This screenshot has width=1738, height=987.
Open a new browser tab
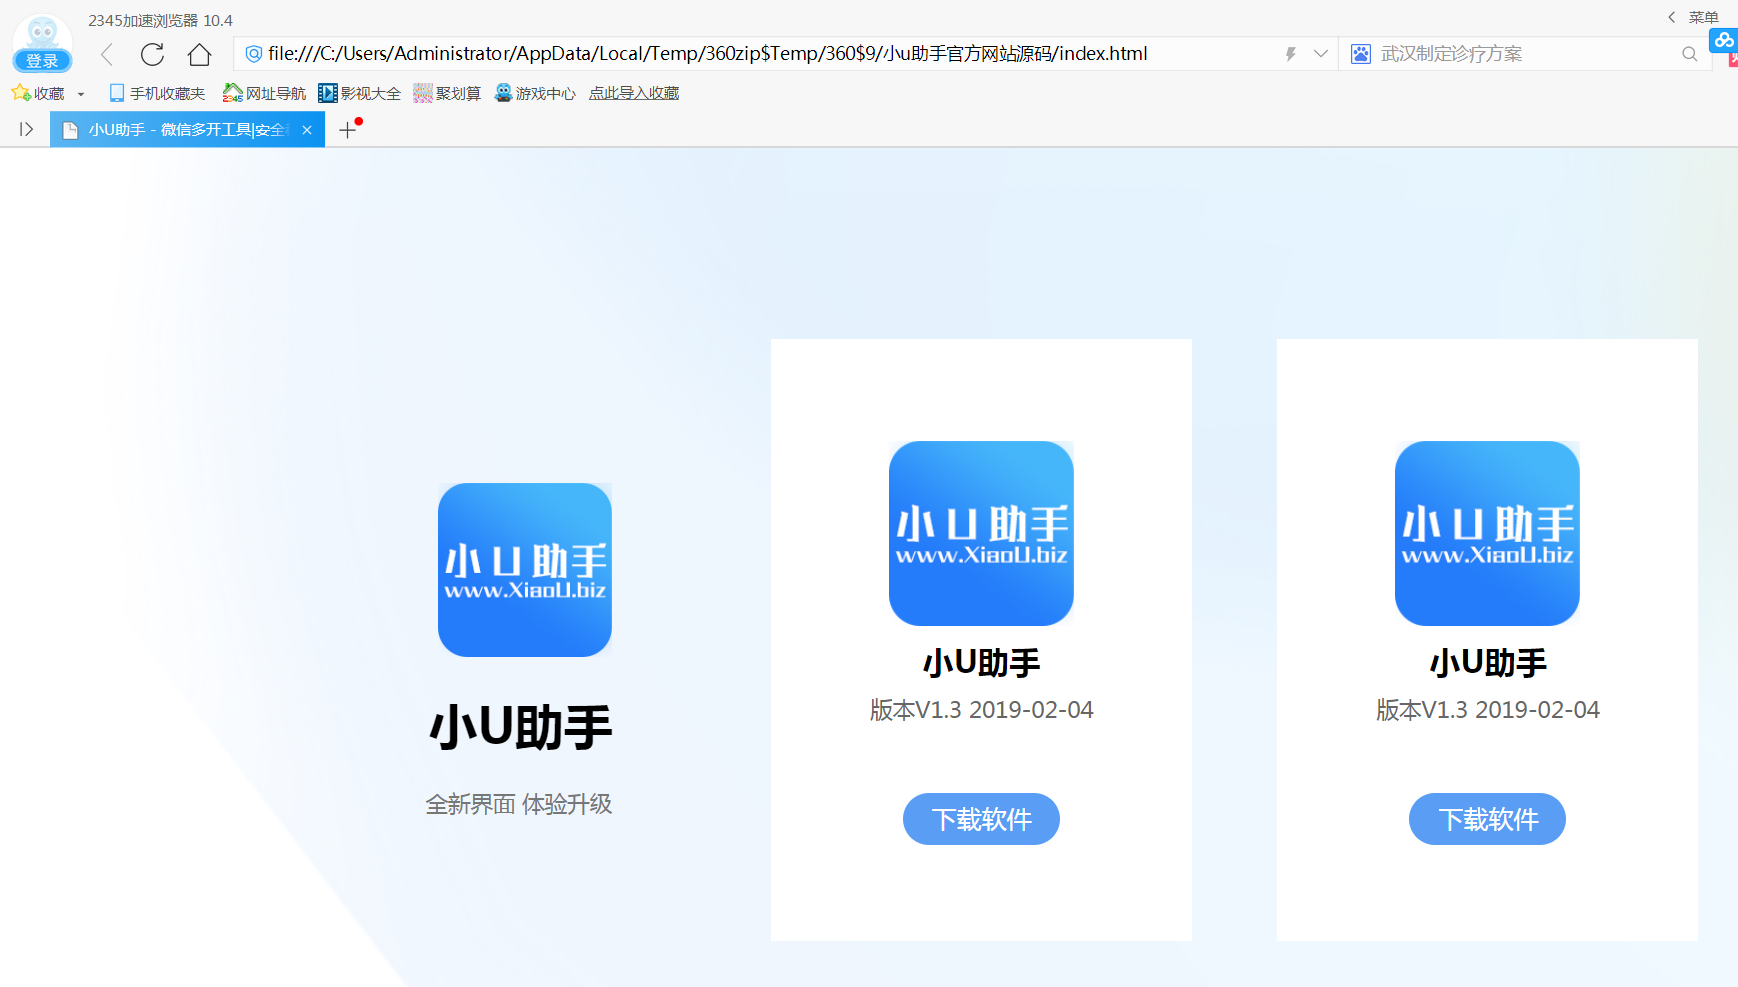pyautogui.click(x=348, y=129)
